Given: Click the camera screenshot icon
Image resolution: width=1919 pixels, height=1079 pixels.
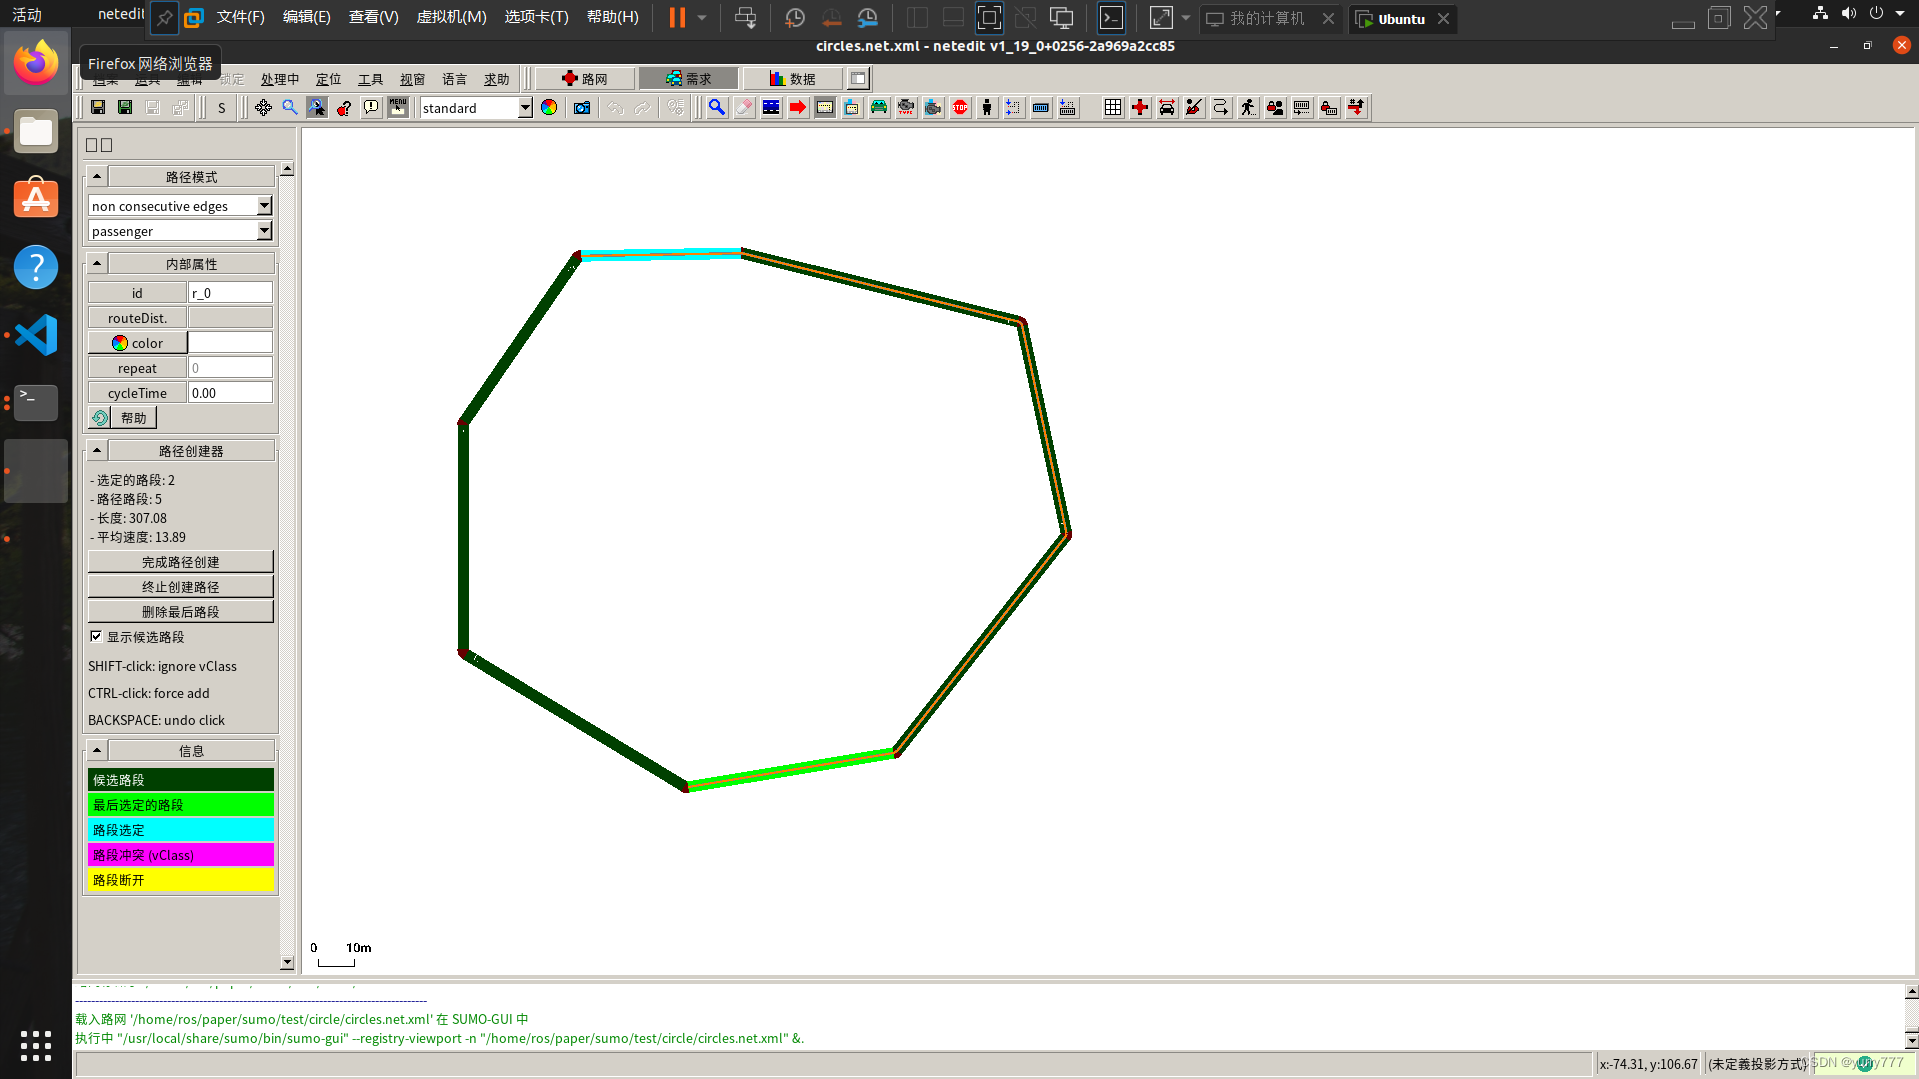Looking at the screenshot, I should click(x=582, y=108).
